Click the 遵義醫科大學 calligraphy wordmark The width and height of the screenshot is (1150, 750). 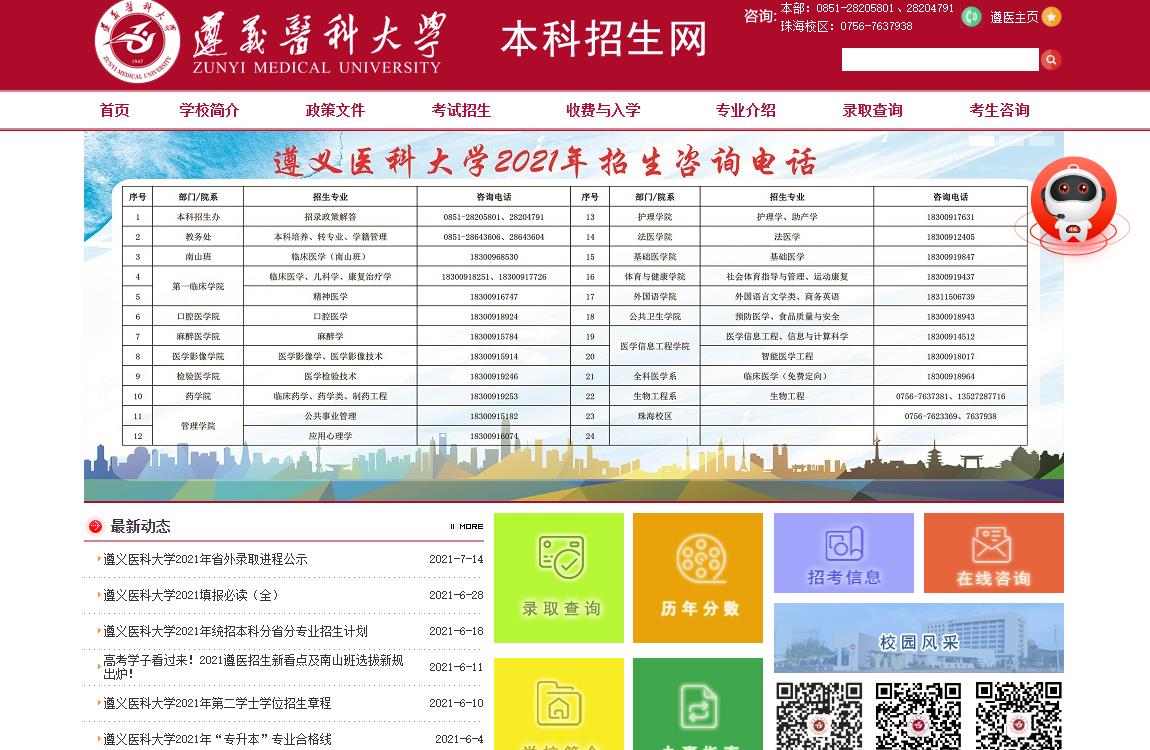tap(319, 34)
